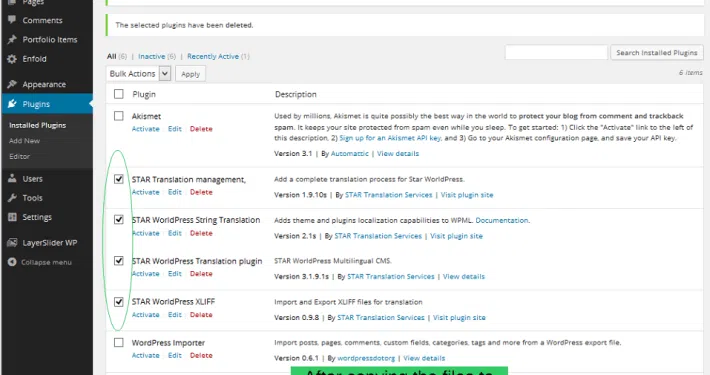Viewport: 710px width, 375px height.
Task: Click the Apply button
Action: (190, 74)
